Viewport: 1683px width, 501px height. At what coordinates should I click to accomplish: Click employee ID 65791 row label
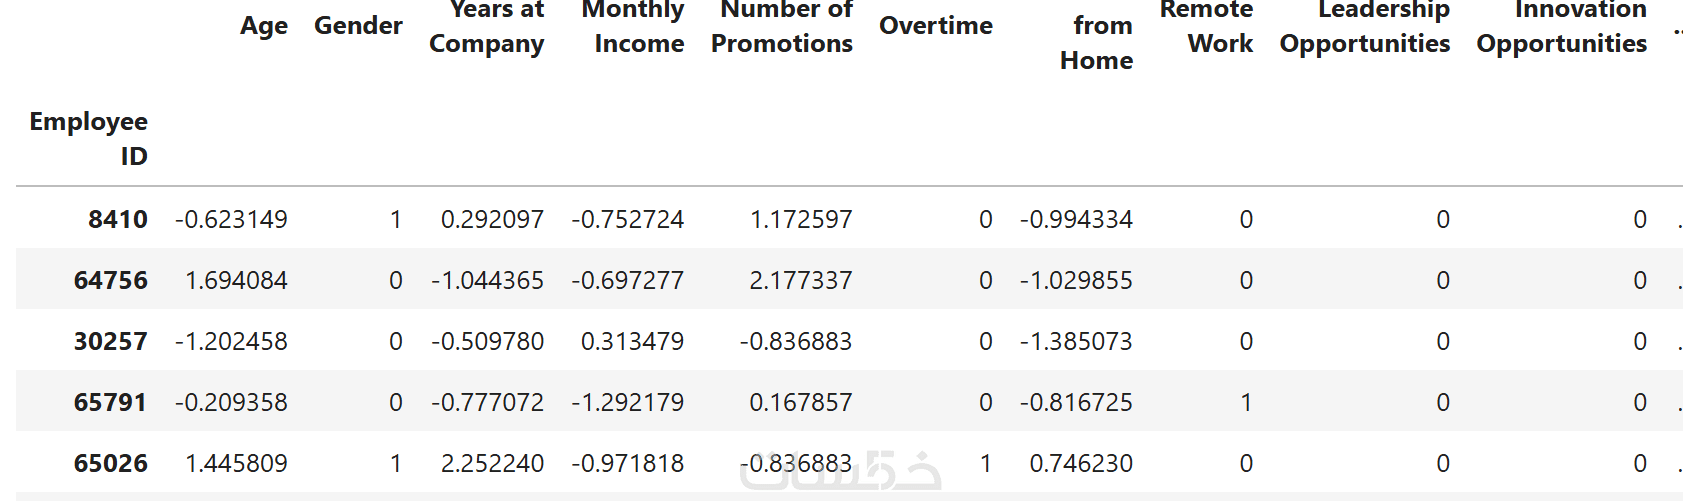[111, 403]
